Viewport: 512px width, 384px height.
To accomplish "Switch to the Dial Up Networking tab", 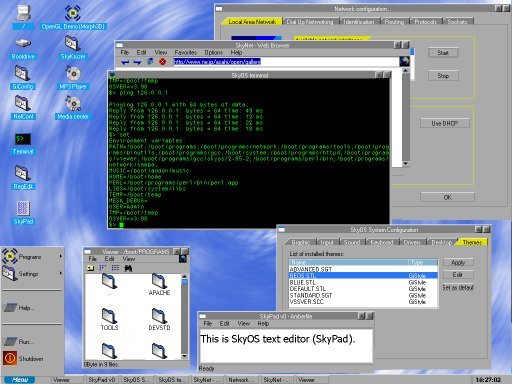I will point(310,22).
